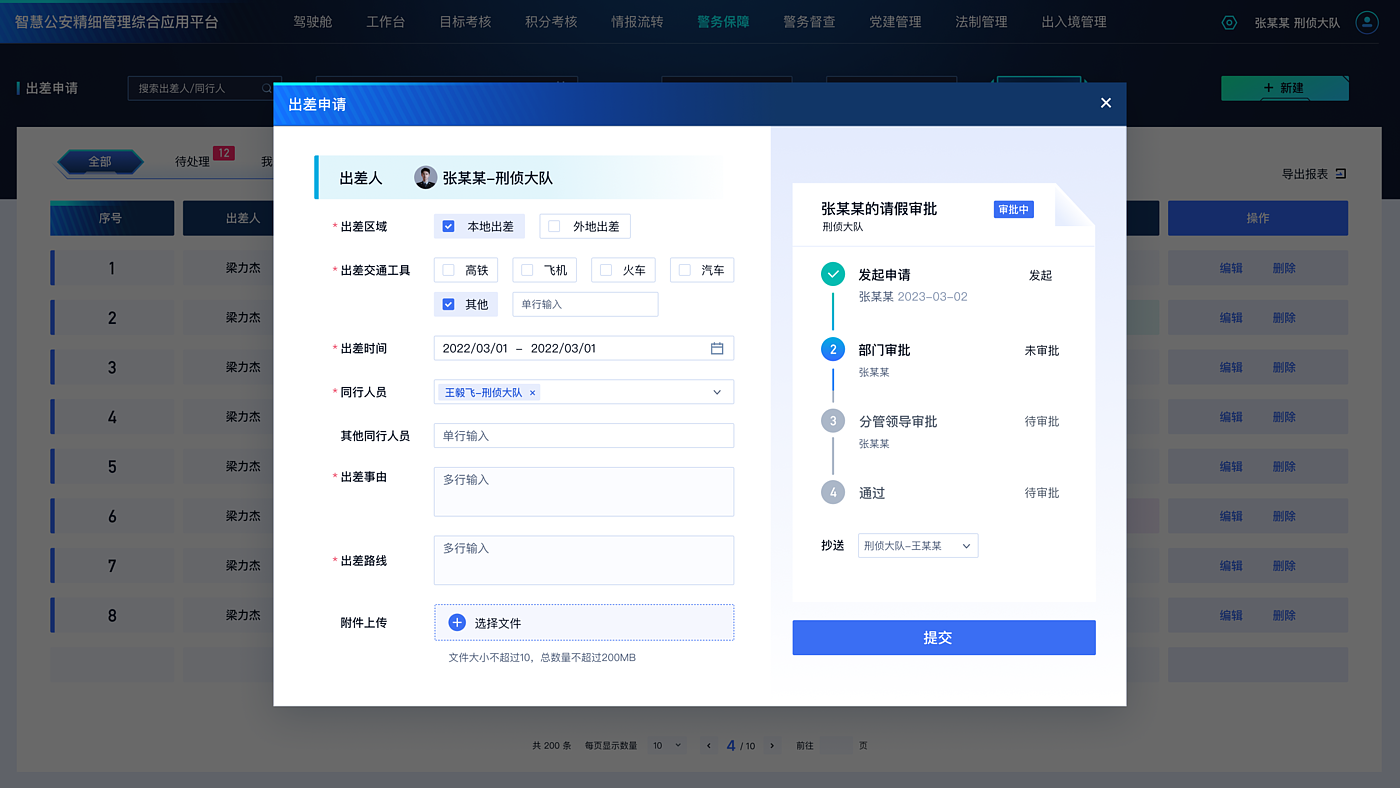
Task: Focus the 搜索出差人/同行人 search field
Action: click(x=204, y=88)
